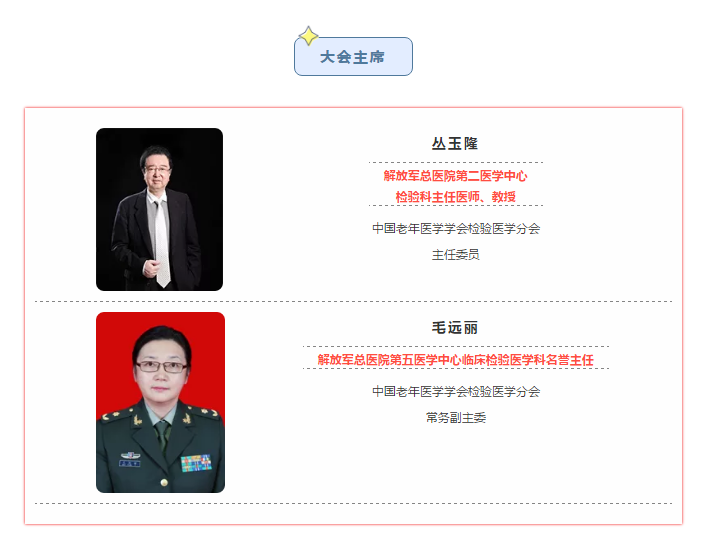712x547 pixels.
Task: Click red text 检验科主任医师、教授
Action: tap(455, 197)
